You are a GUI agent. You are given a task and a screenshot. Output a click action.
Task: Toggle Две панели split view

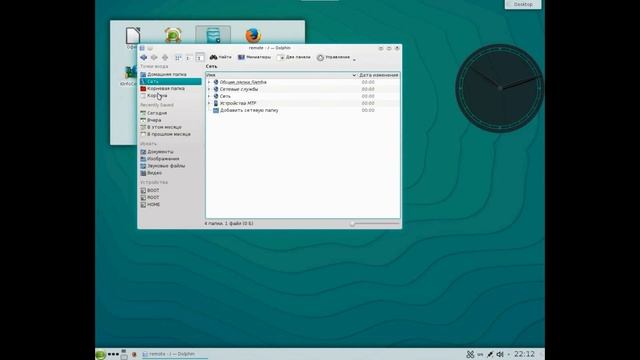click(x=294, y=57)
